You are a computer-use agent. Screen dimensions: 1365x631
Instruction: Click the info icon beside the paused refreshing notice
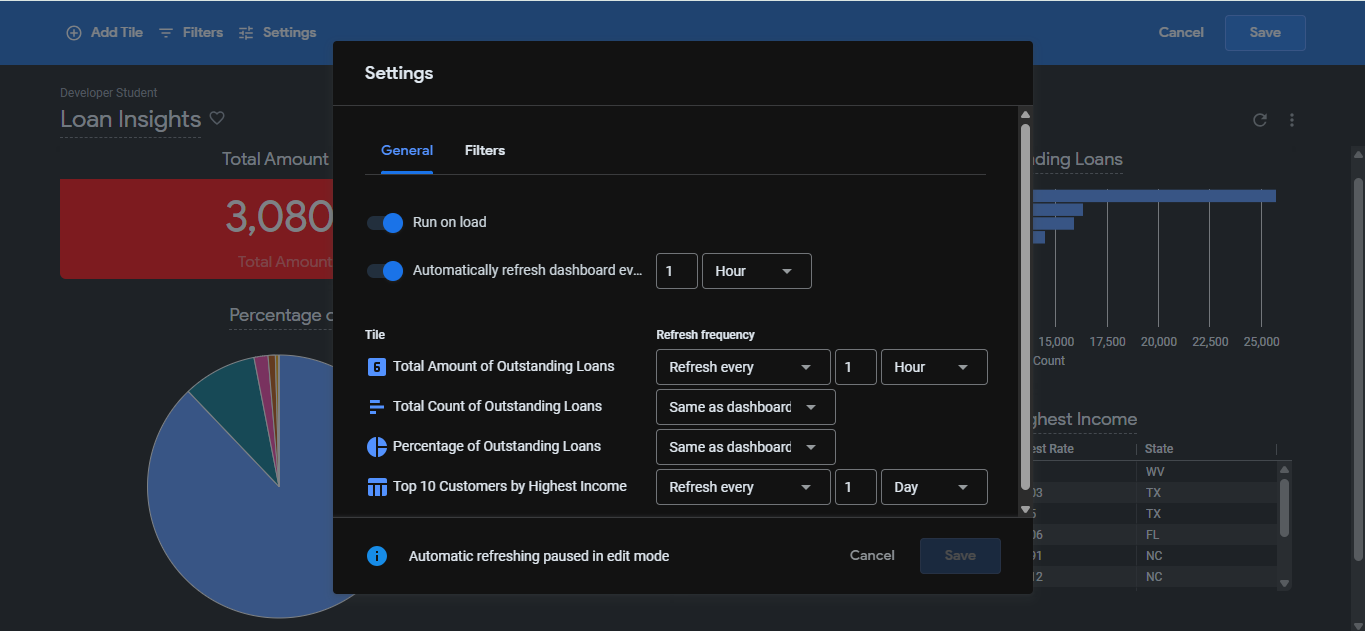(x=377, y=556)
